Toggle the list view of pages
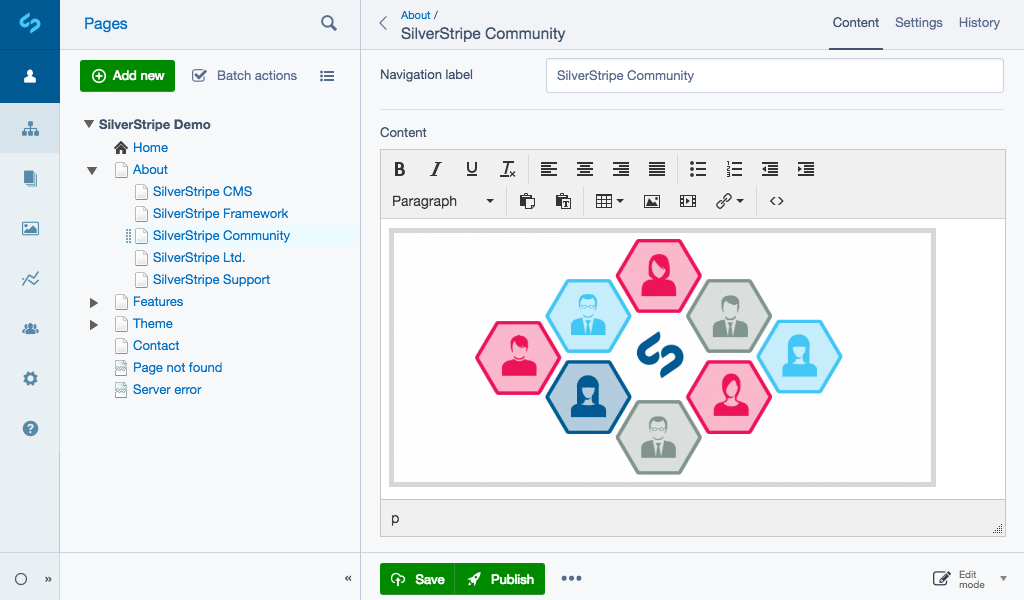Screen dimensions: 1024x600 coord(327,76)
